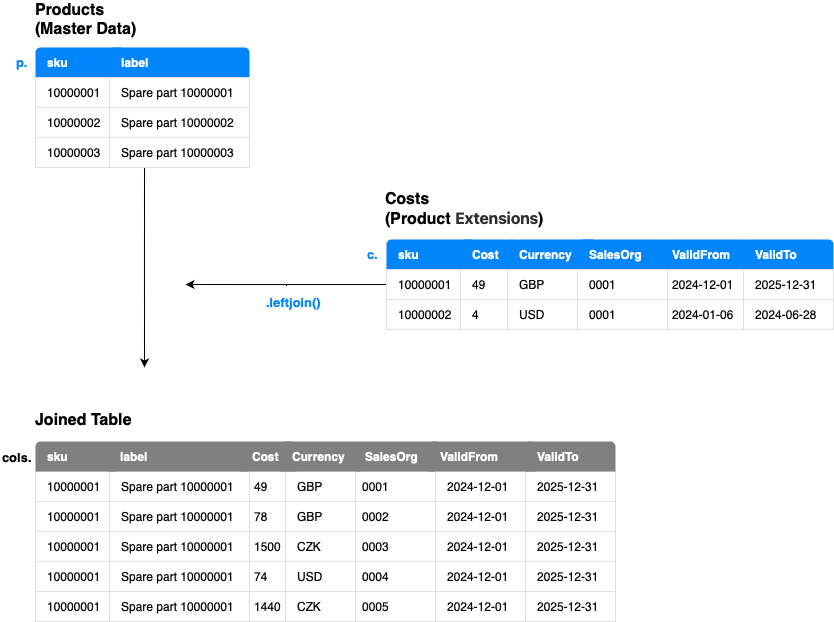Click the Currency header in the Extensions table
Viewport: 834px width, 622px height.
pos(545,255)
